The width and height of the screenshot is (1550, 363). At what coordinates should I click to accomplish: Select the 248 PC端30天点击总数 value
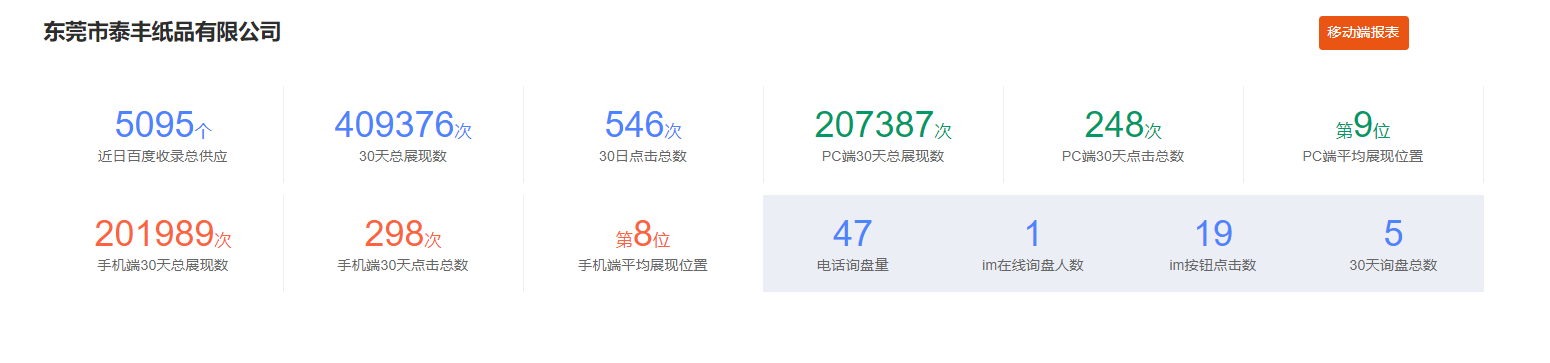coord(1123,135)
